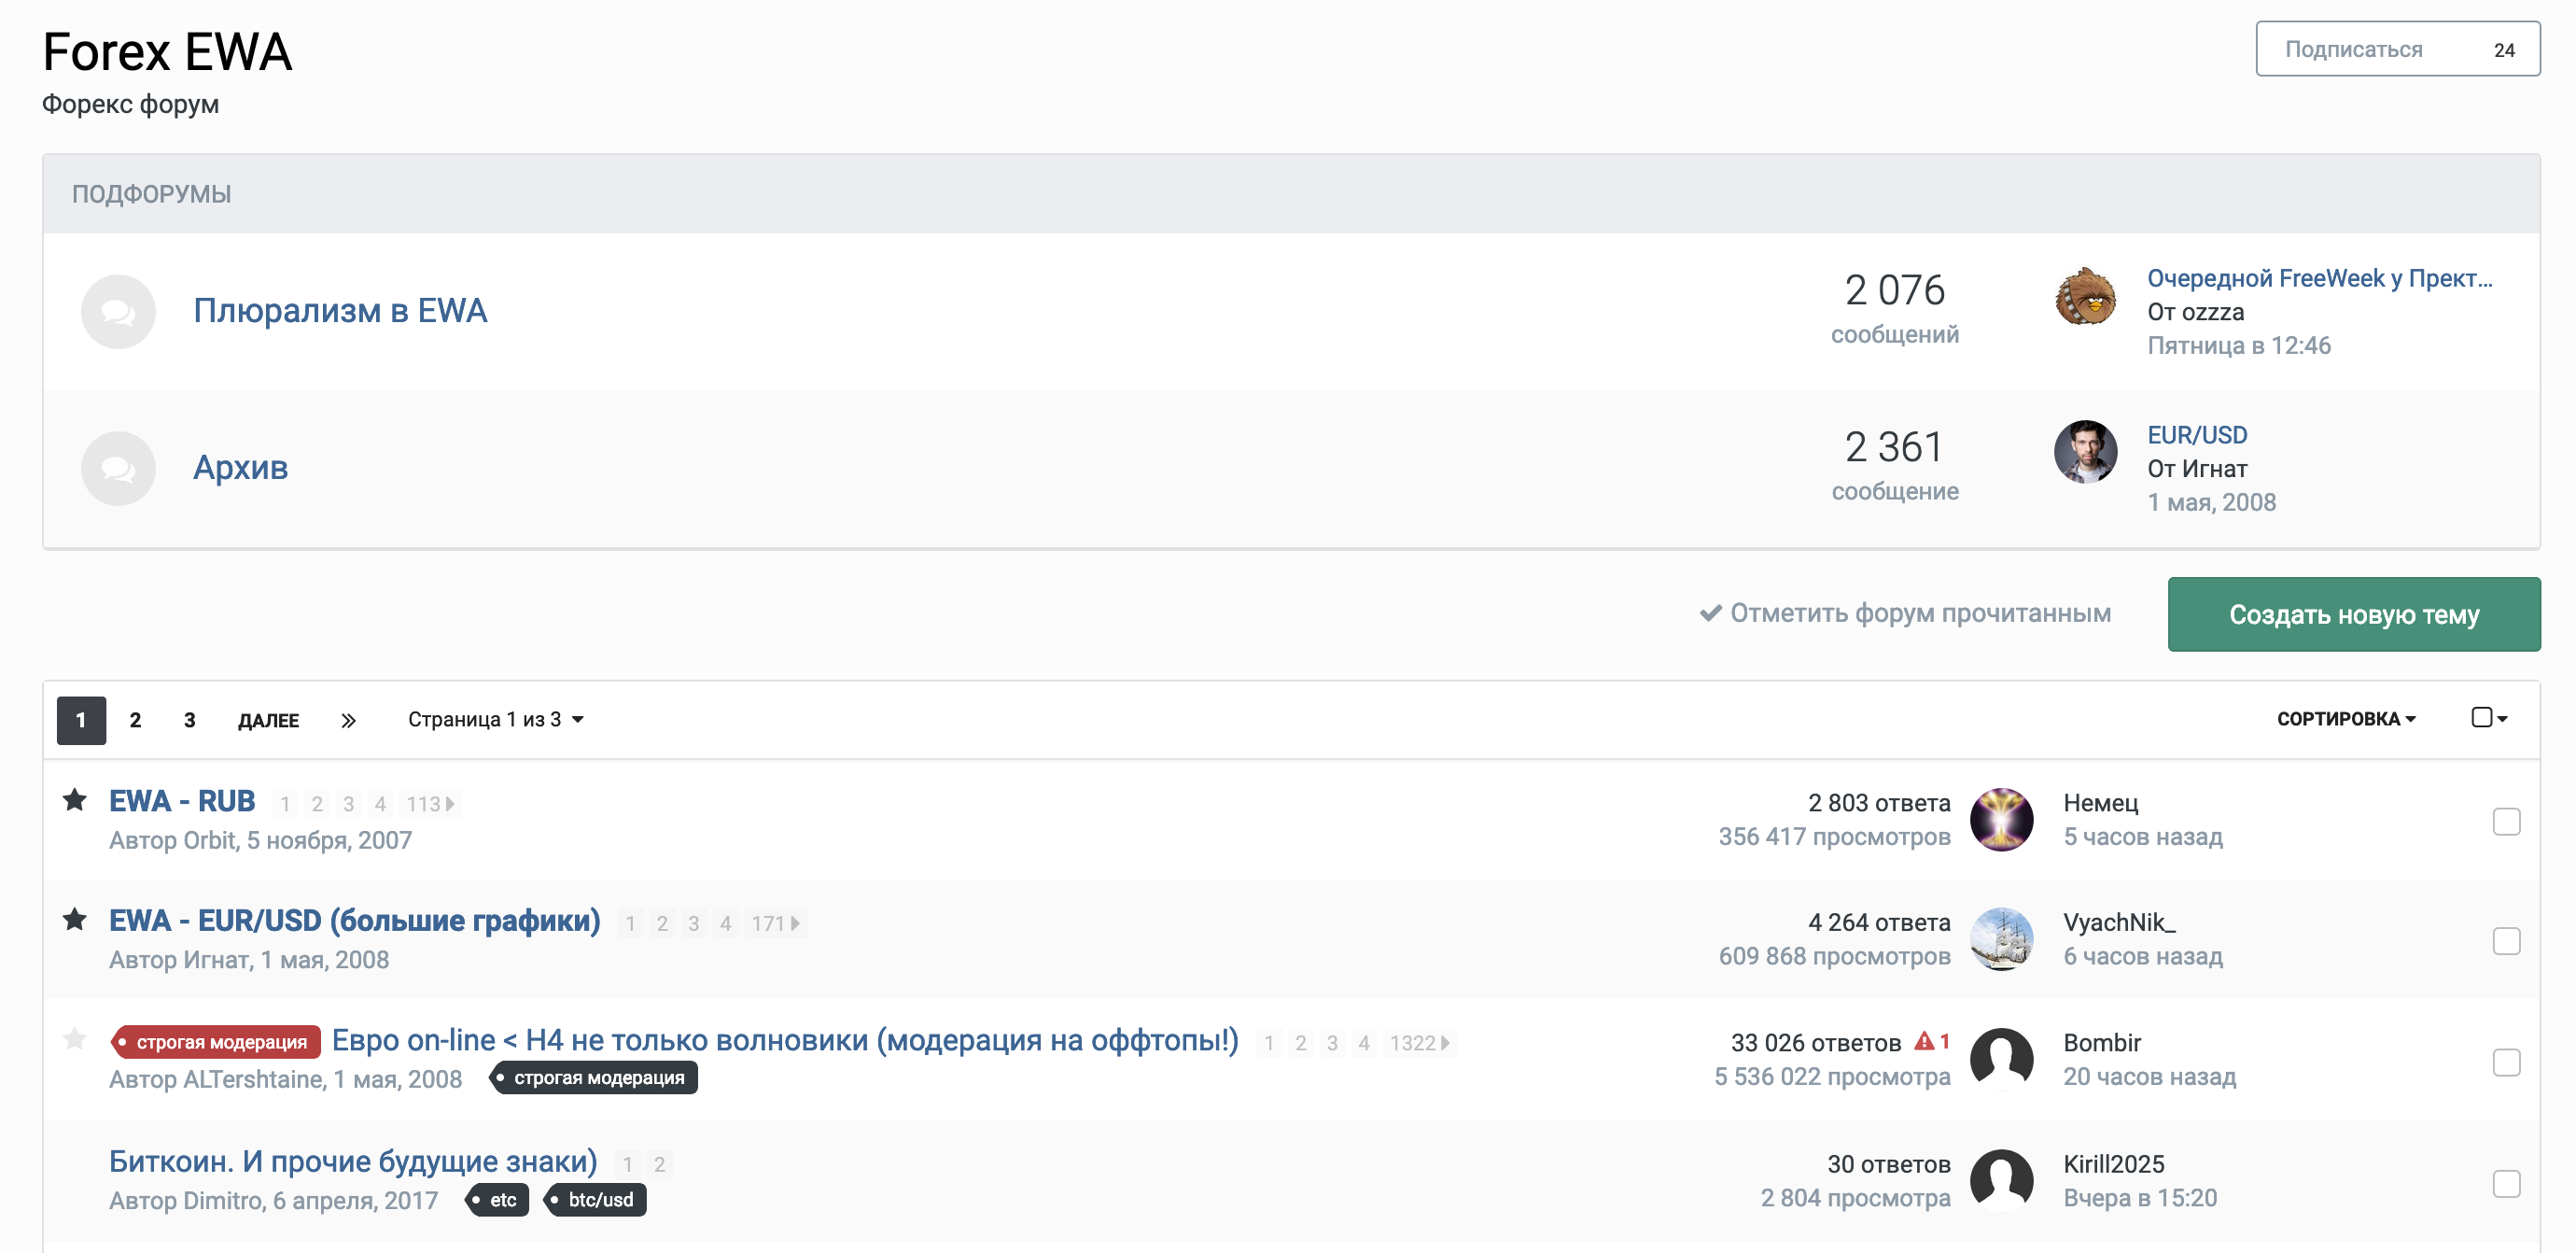Open the EWA - RUB topic

coord(182,802)
